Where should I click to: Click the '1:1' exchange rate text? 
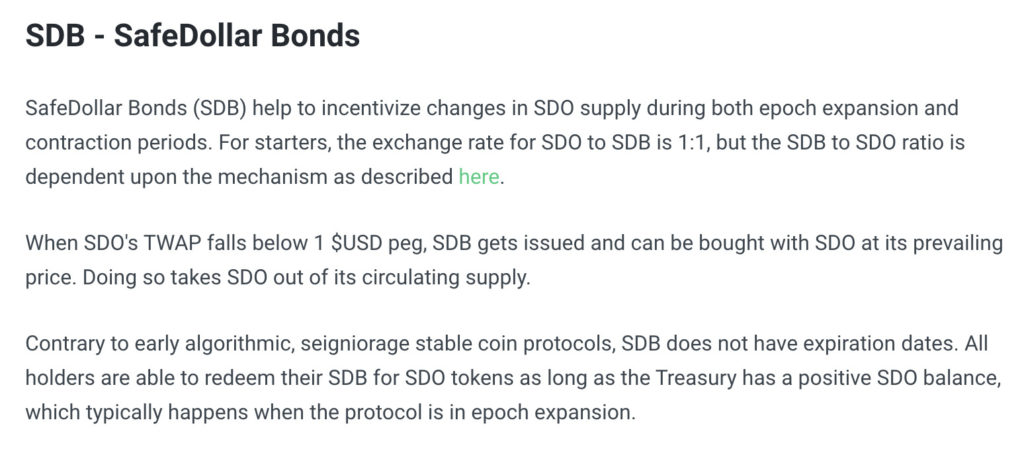[x=690, y=142]
